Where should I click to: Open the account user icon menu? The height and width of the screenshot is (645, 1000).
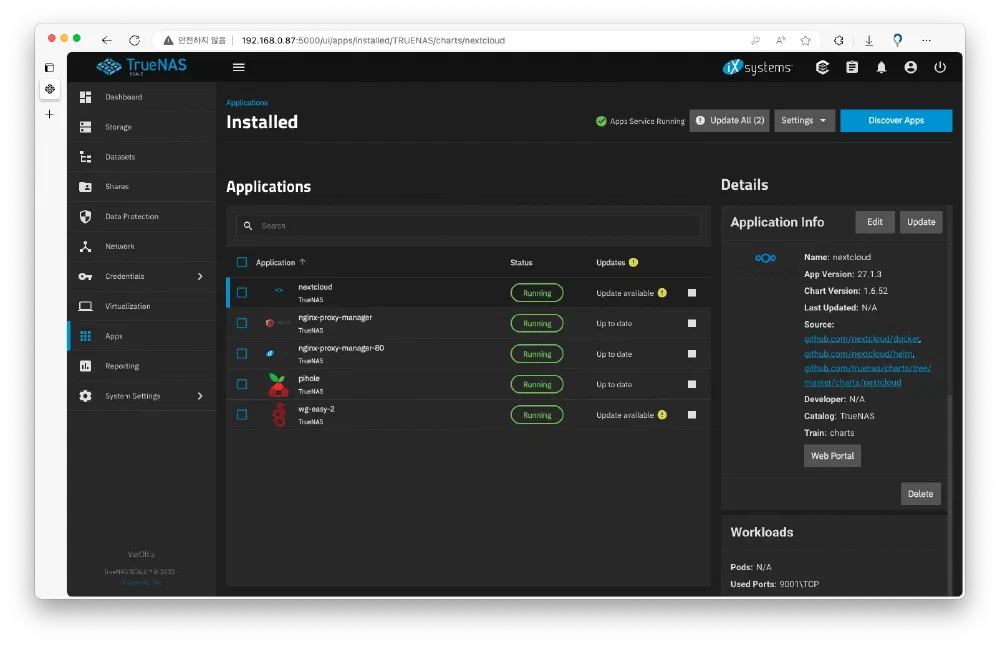point(910,67)
